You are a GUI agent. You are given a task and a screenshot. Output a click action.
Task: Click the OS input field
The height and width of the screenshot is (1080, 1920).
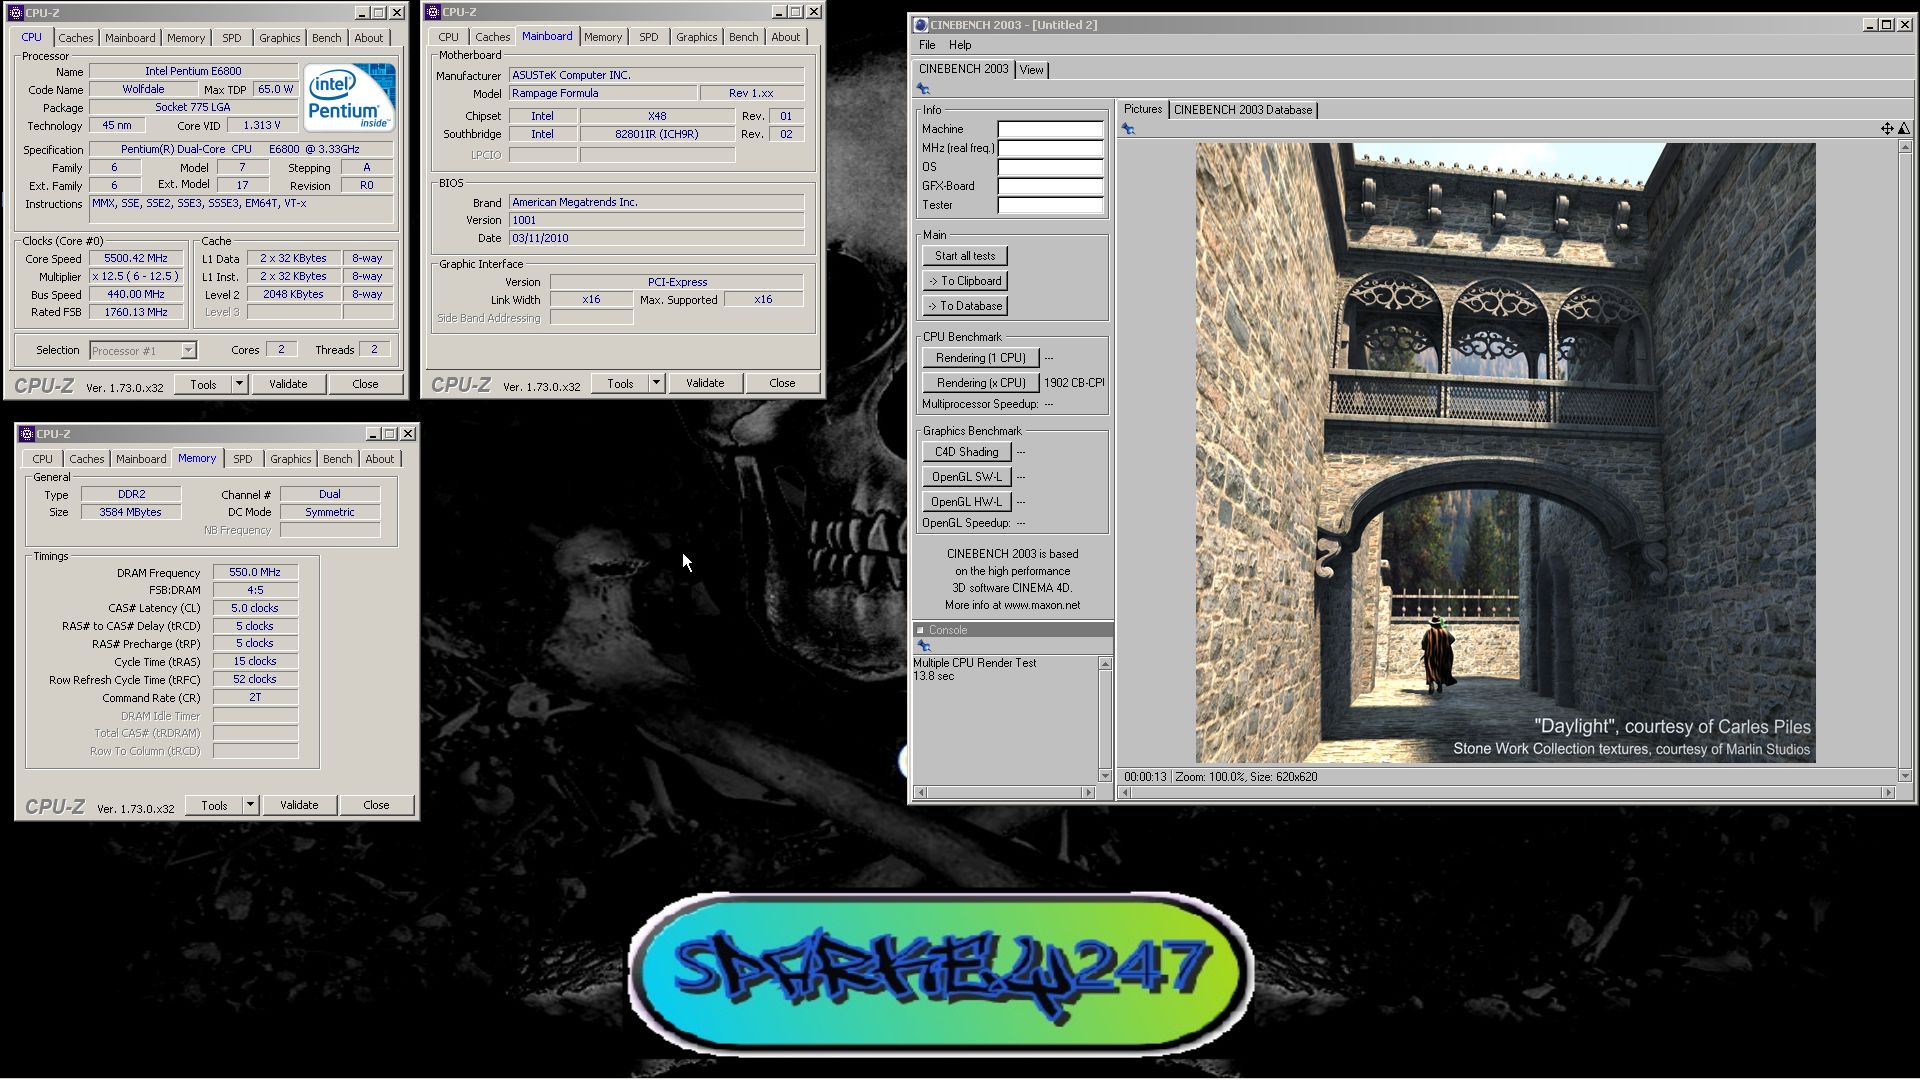point(1050,167)
